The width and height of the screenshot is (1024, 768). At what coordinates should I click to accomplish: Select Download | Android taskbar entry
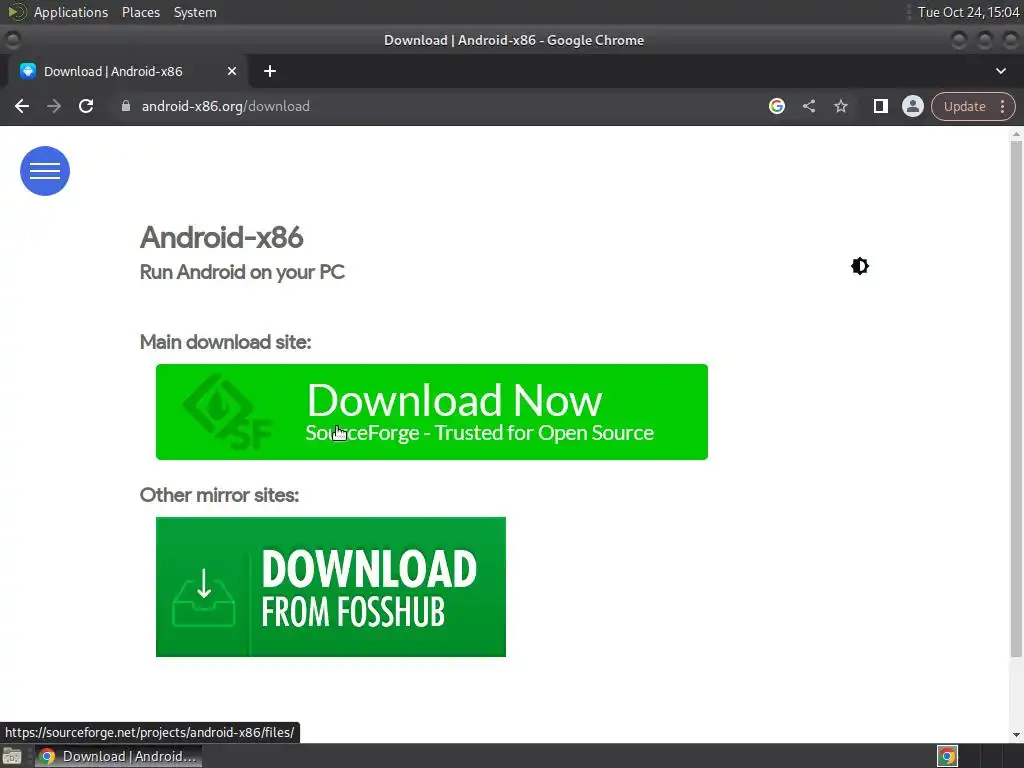click(x=118, y=756)
